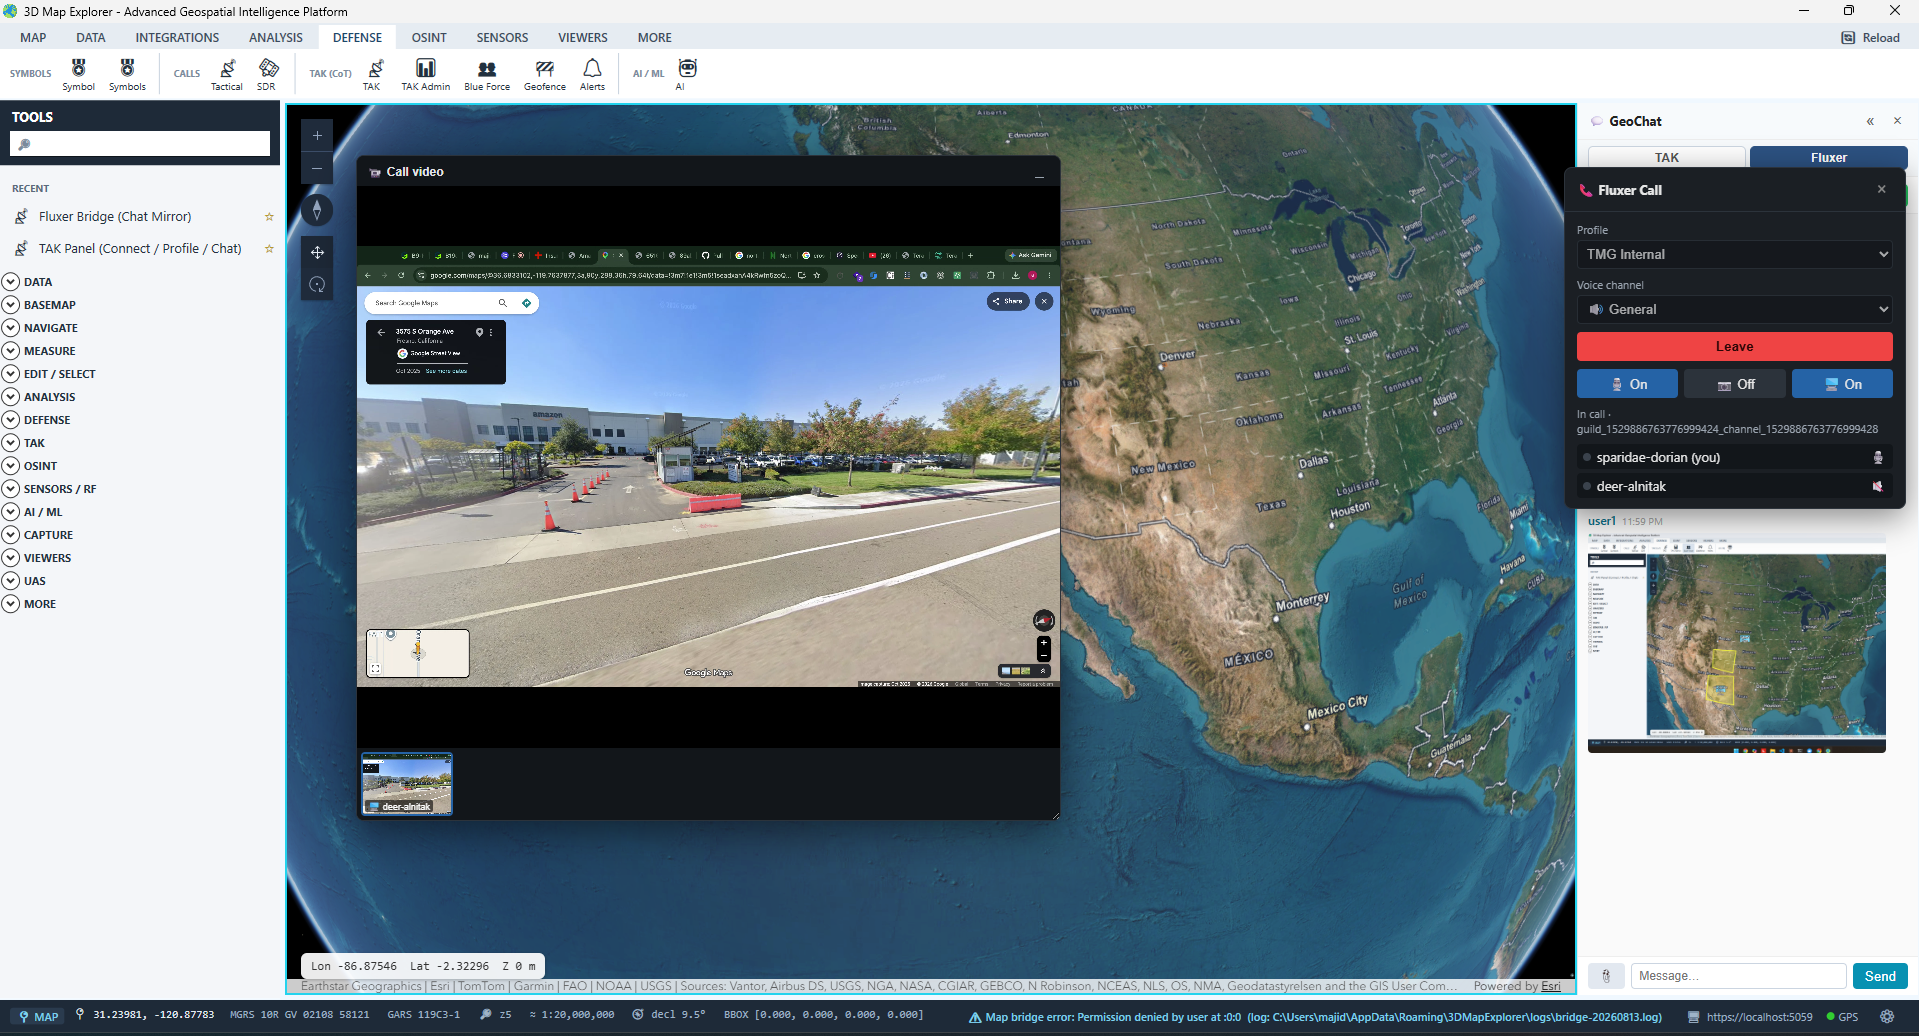Zoom out on the globe map
The height and width of the screenshot is (1036, 1919).
317,168
